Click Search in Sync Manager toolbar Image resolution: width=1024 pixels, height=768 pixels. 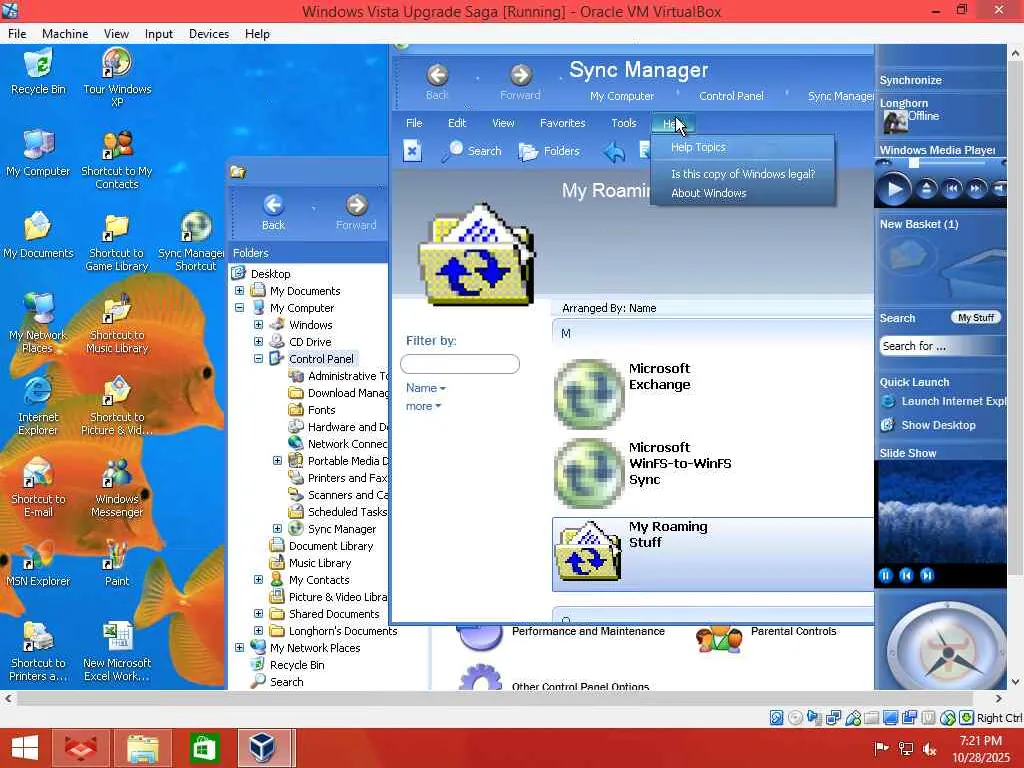pyautogui.click(x=473, y=151)
